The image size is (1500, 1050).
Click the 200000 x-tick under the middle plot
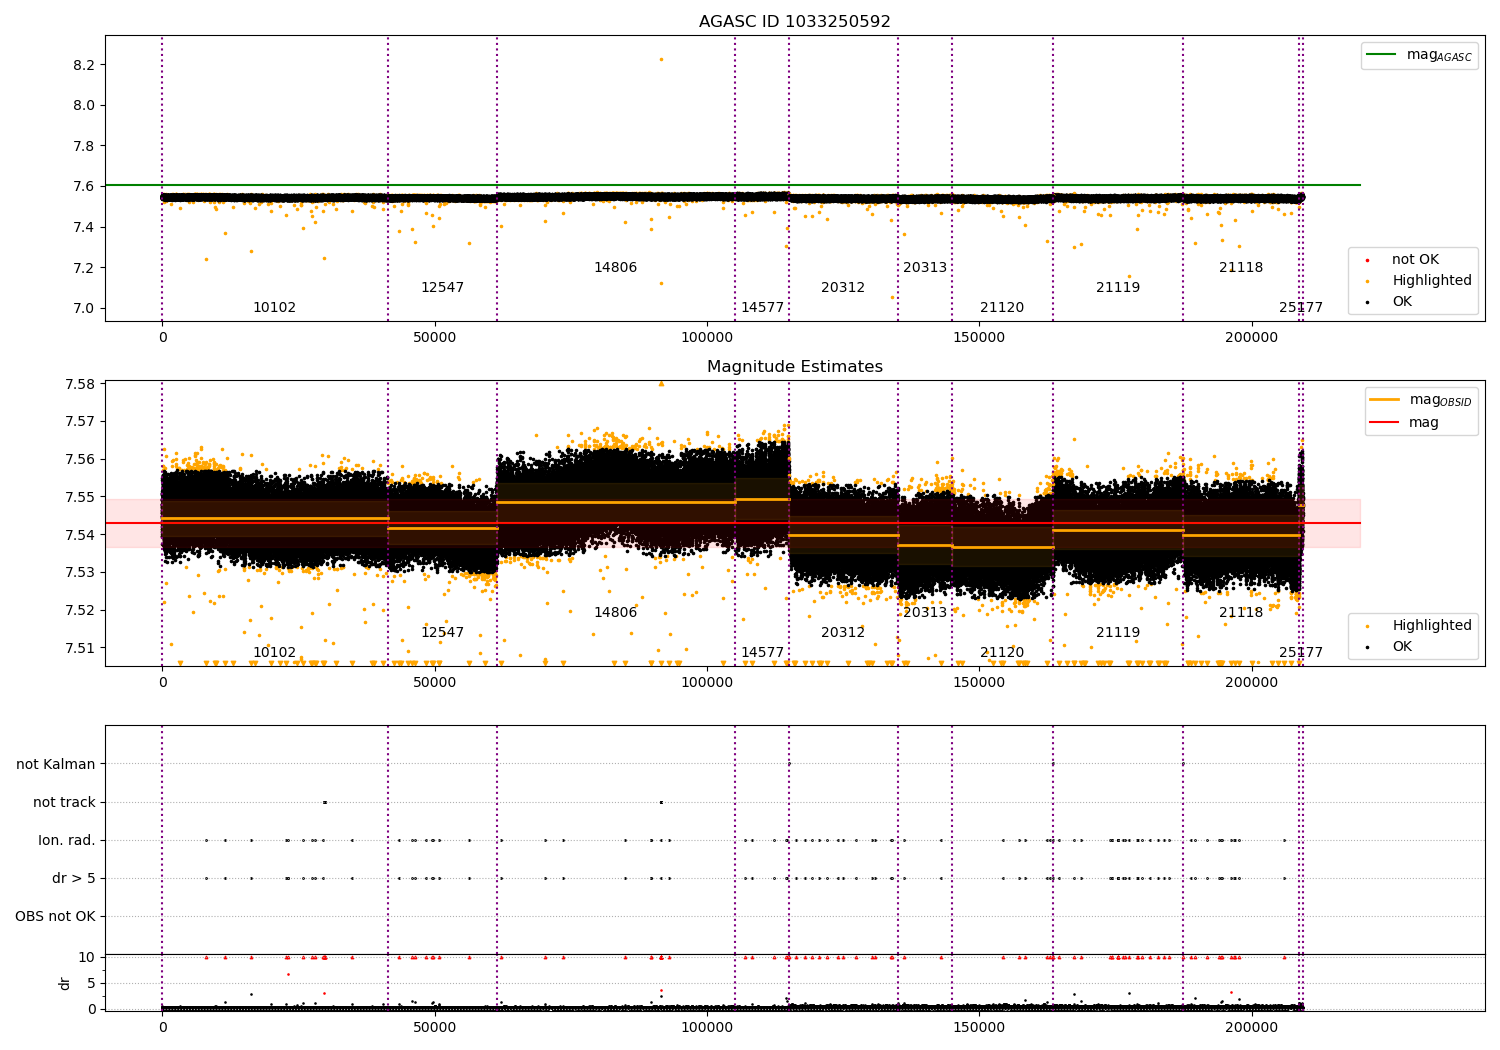(1251, 683)
